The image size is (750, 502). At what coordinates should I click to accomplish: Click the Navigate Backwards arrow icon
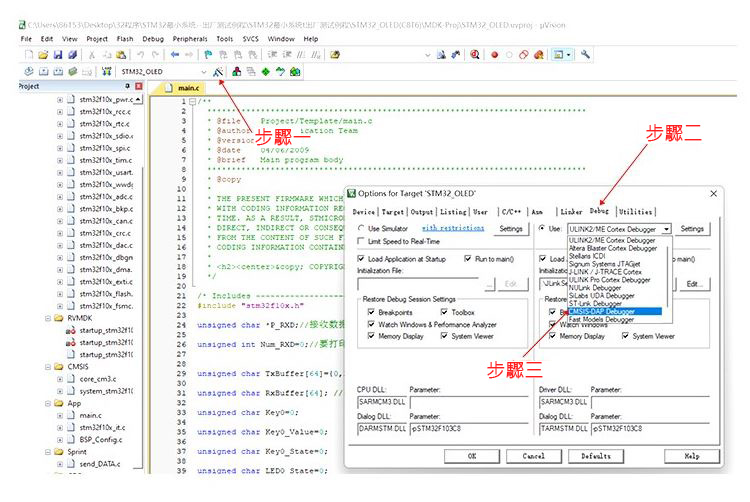tap(174, 54)
